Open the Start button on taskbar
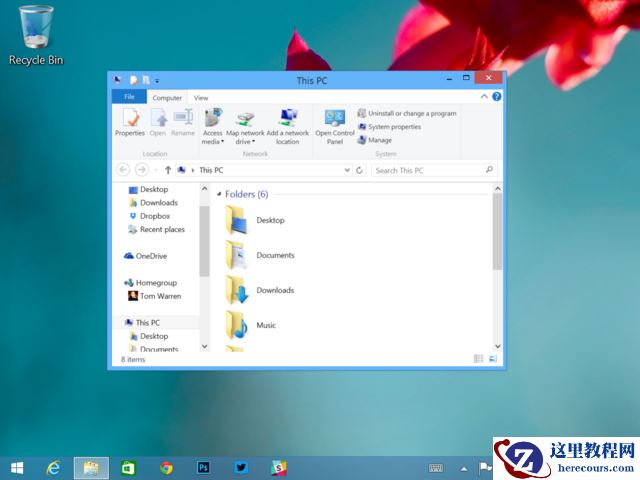640x480 pixels. (x=17, y=468)
